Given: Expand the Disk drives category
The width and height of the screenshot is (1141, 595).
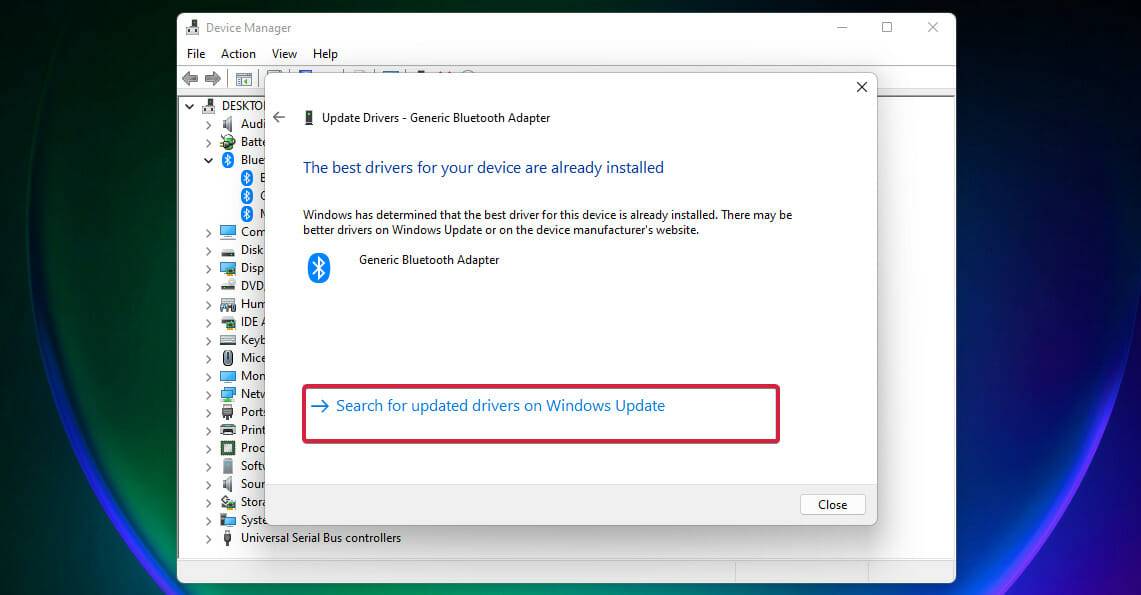Looking at the screenshot, I should tap(207, 250).
